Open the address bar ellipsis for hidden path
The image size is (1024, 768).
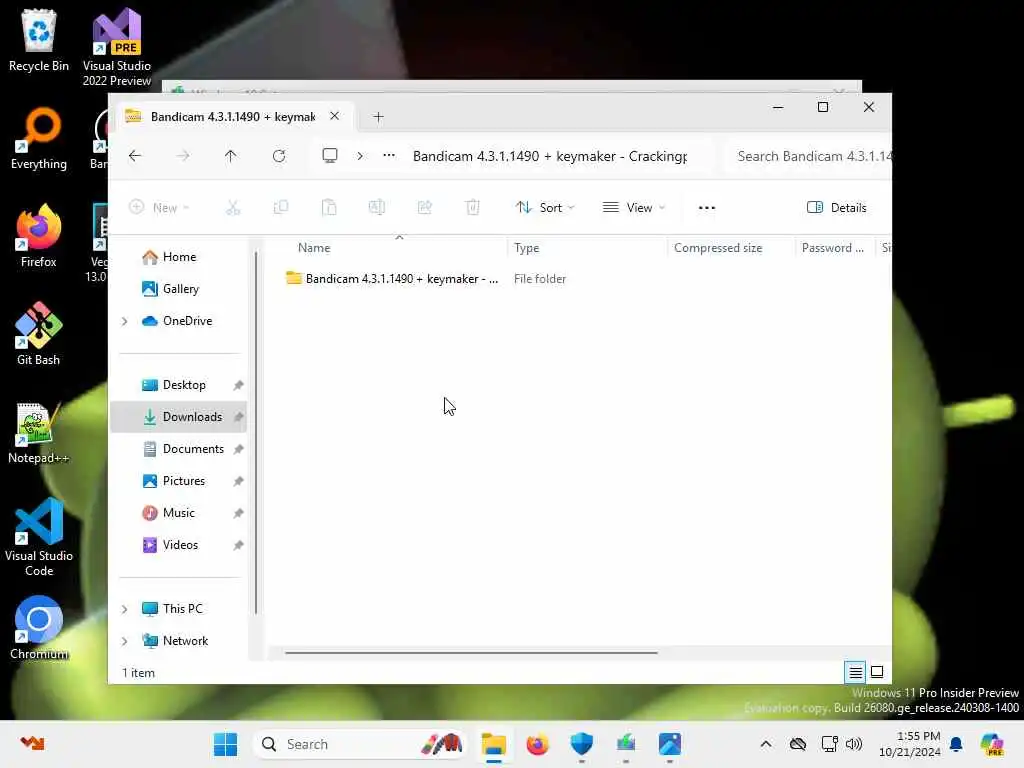click(389, 156)
